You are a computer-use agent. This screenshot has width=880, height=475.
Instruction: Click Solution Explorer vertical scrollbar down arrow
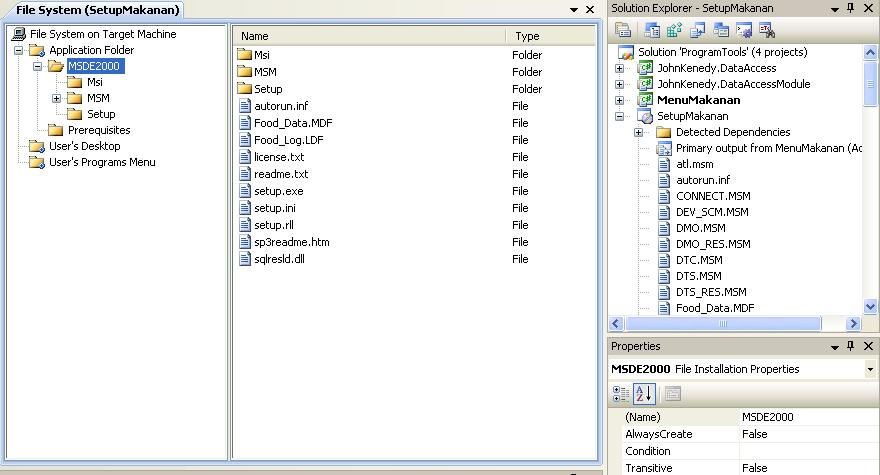[x=870, y=307]
